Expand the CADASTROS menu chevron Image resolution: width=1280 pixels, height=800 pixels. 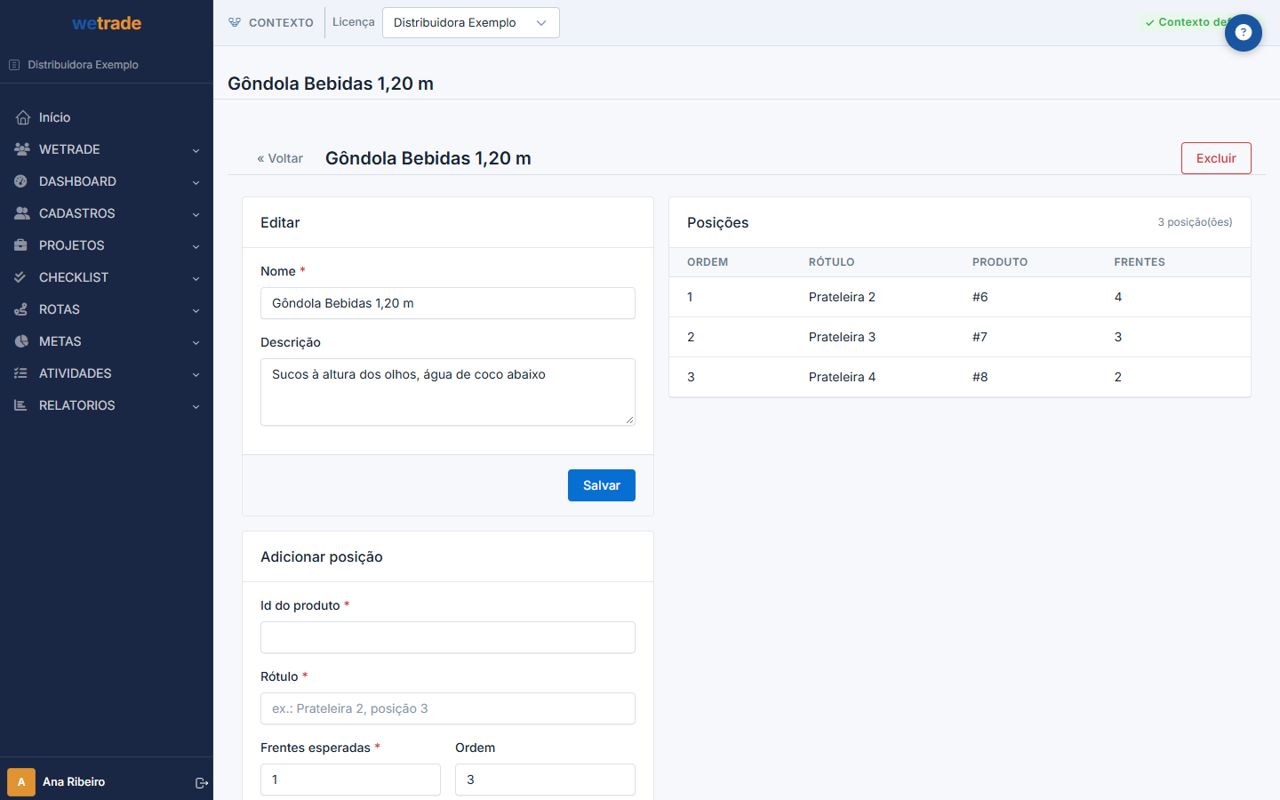pyautogui.click(x=196, y=215)
